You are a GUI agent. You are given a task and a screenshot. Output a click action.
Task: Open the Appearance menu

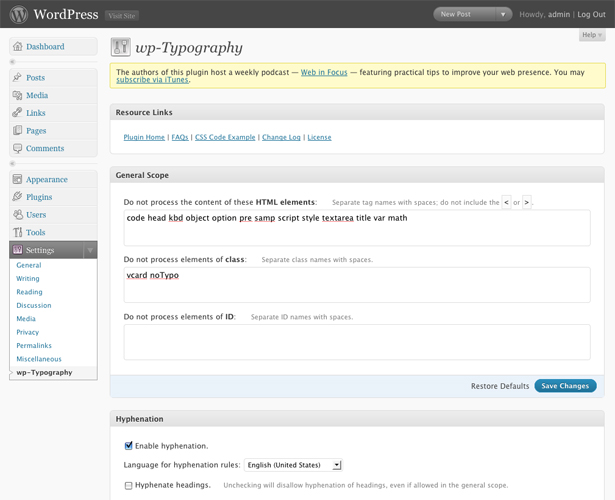tap(47, 179)
